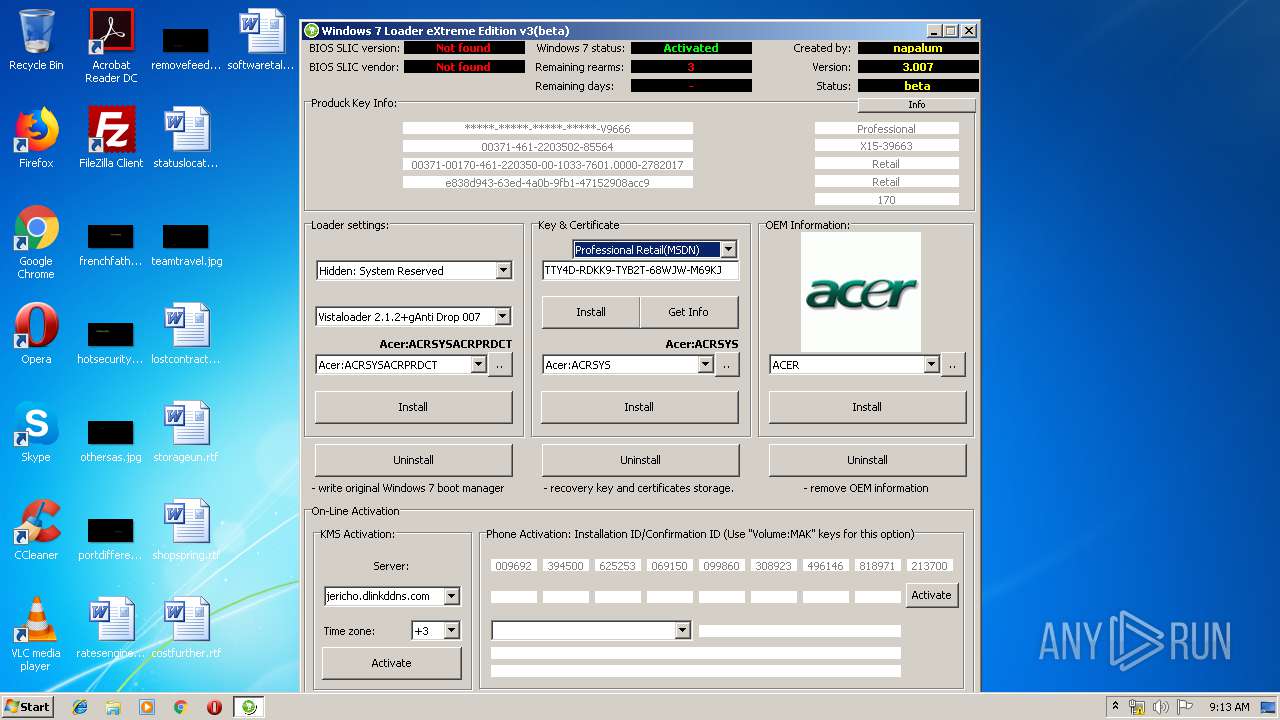Click the taskbar clock showing 9:13 AM
The image size is (1280, 720).
(x=1229, y=707)
